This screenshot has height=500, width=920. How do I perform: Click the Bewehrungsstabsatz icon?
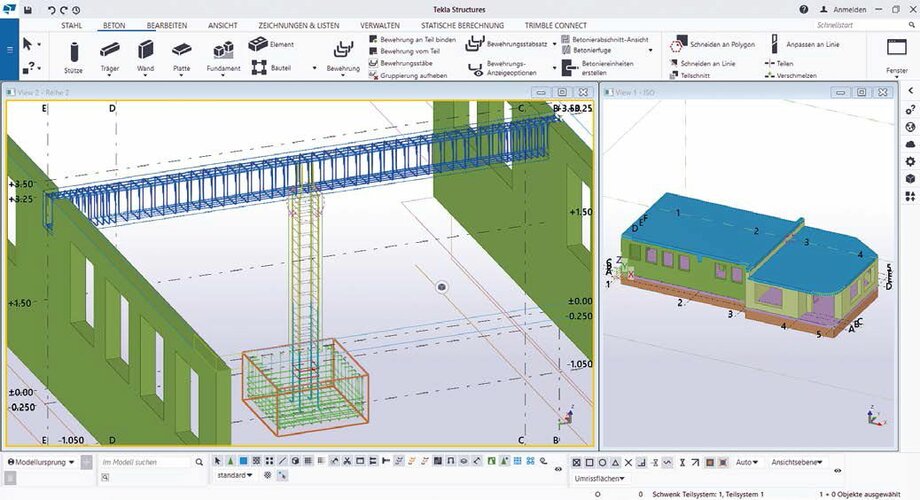tap(475, 43)
